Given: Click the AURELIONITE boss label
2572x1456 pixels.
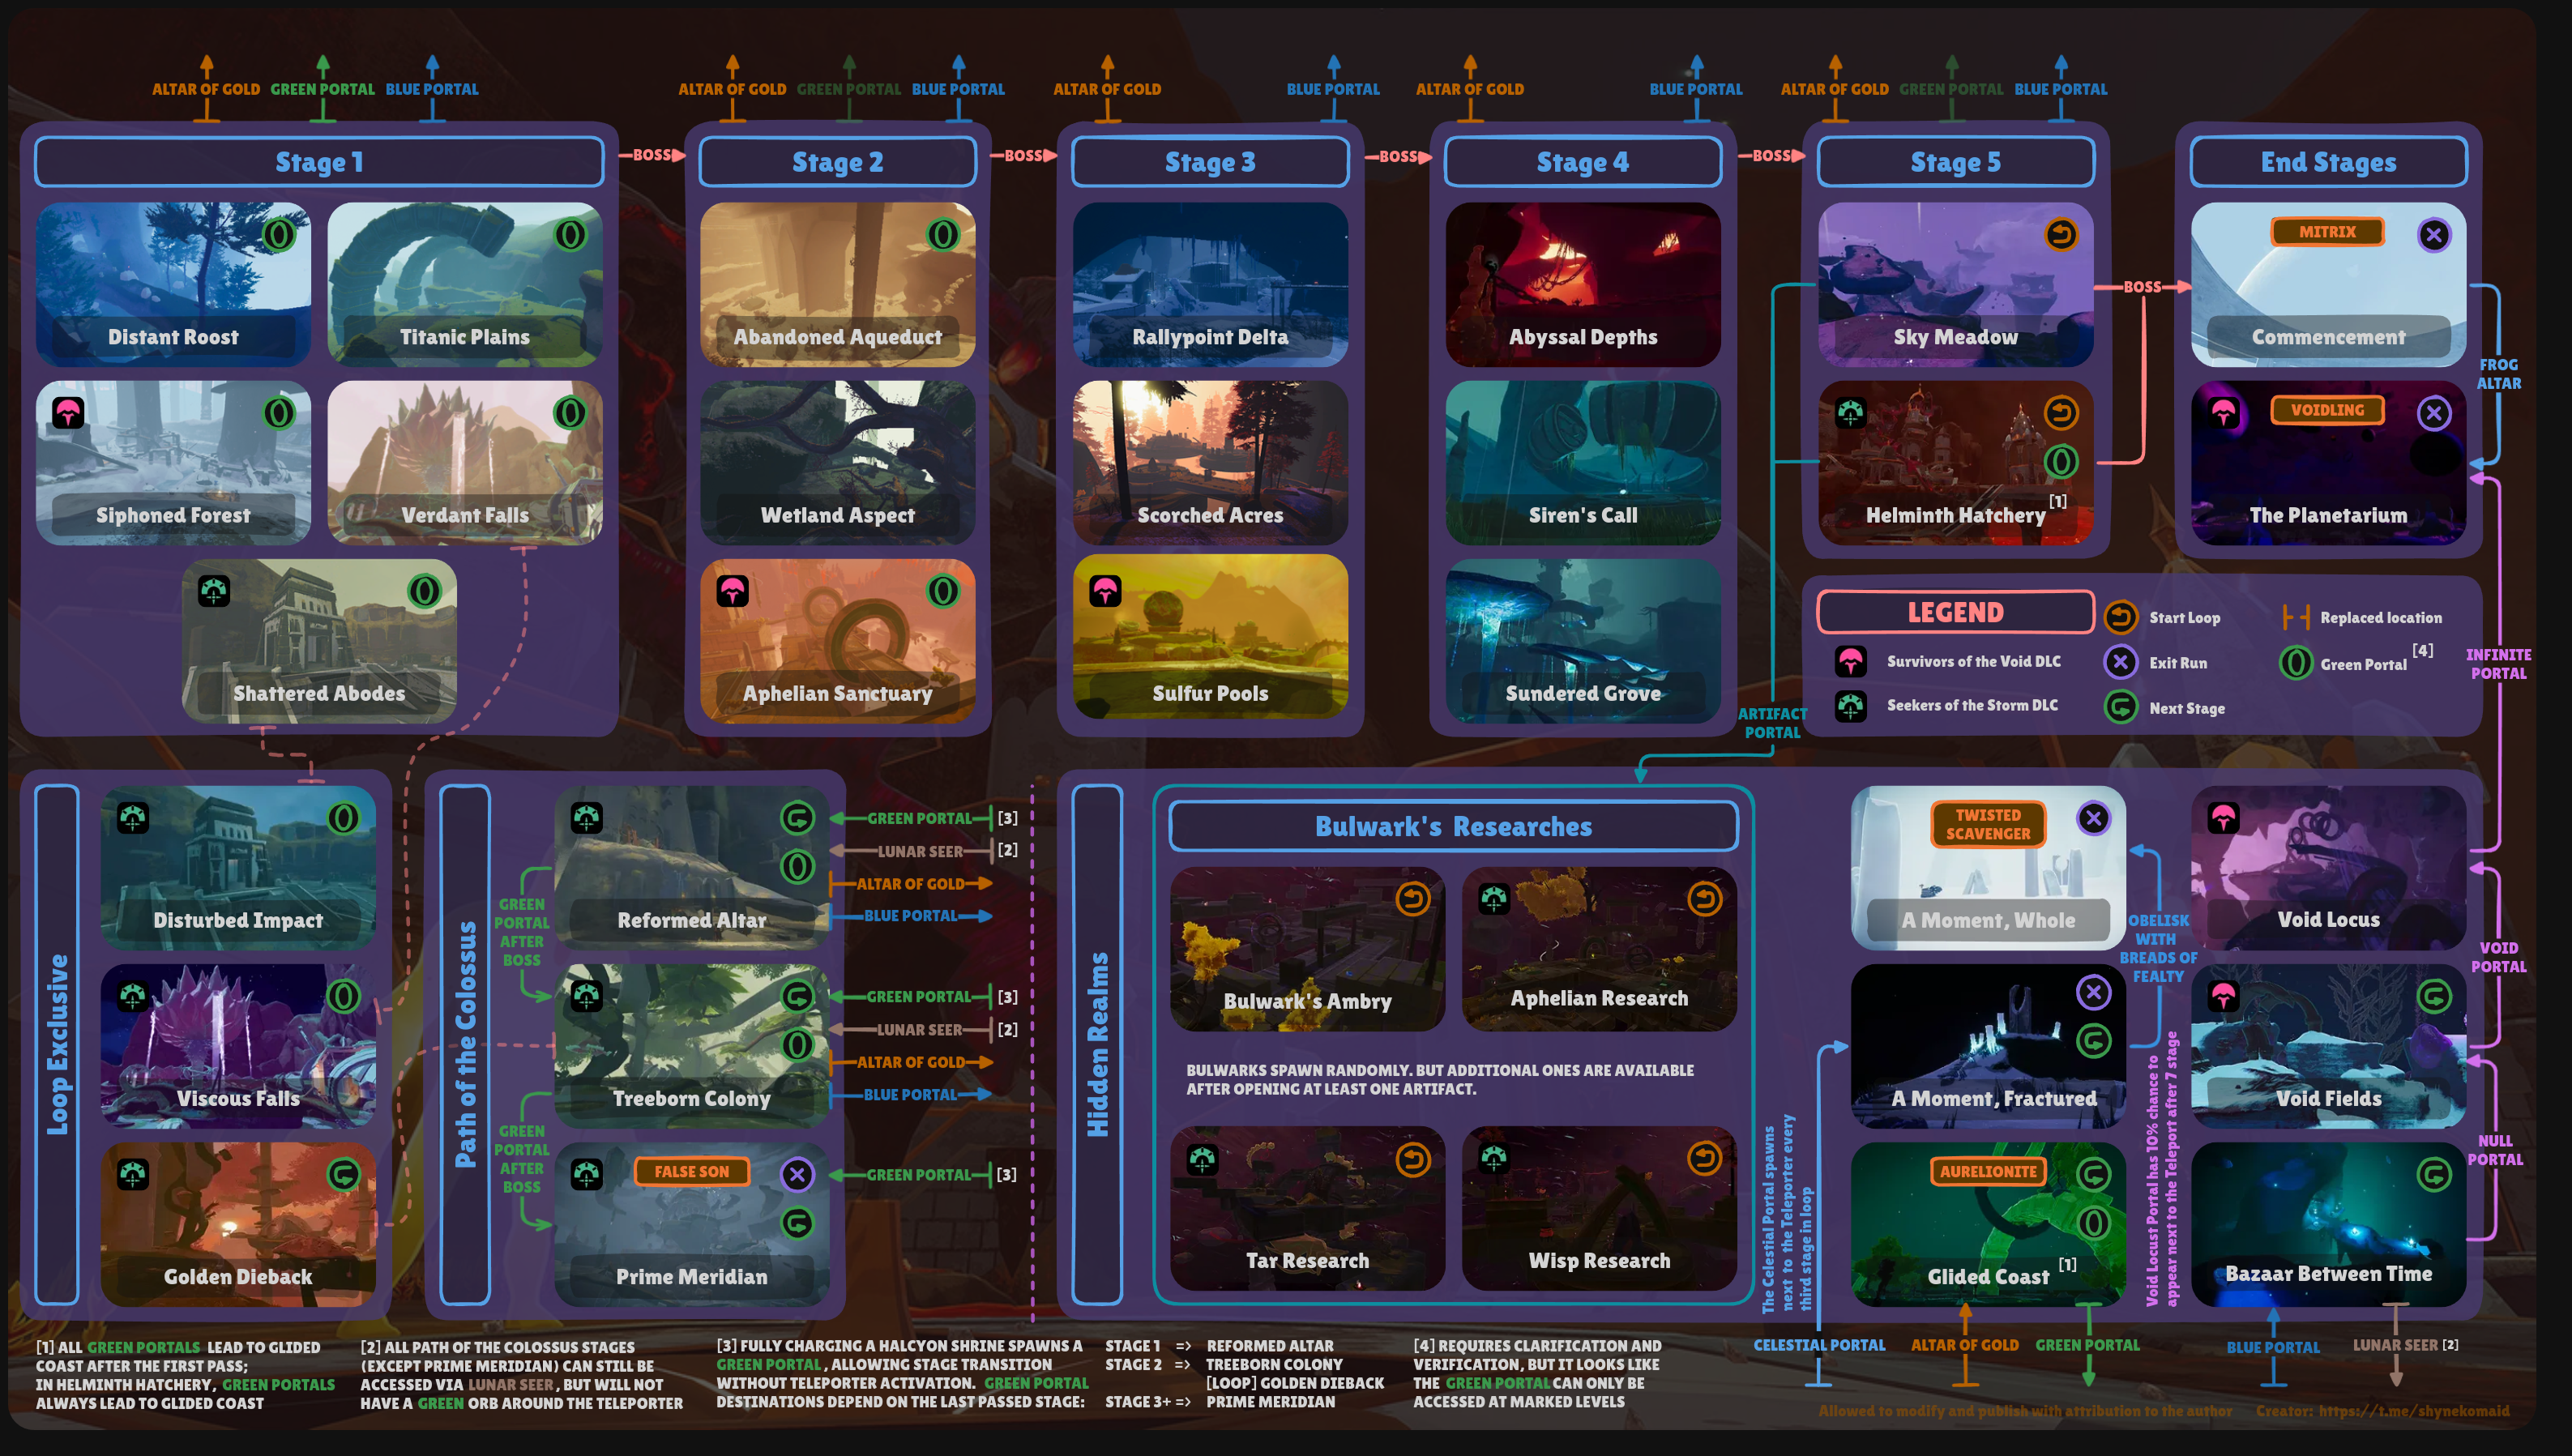Looking at the screenshot, I should pyautogui.click(x=1988, y=1172).
